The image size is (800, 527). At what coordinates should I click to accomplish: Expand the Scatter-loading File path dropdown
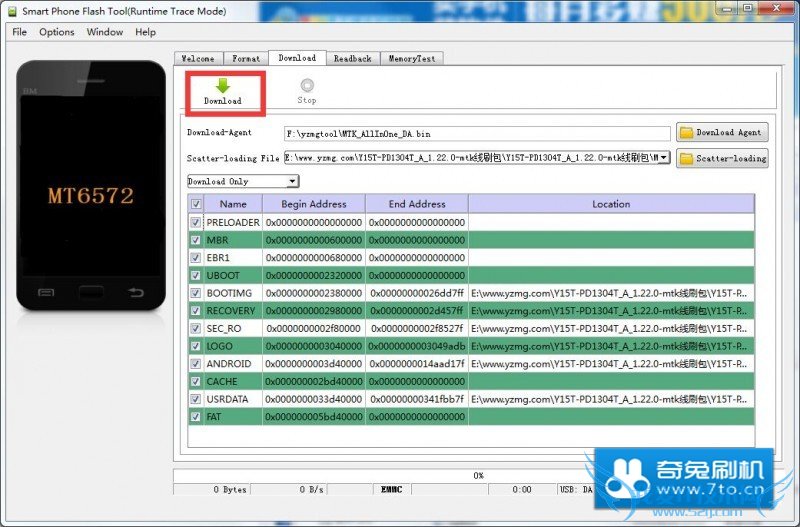pyautogui.click(x=664, y=158)
